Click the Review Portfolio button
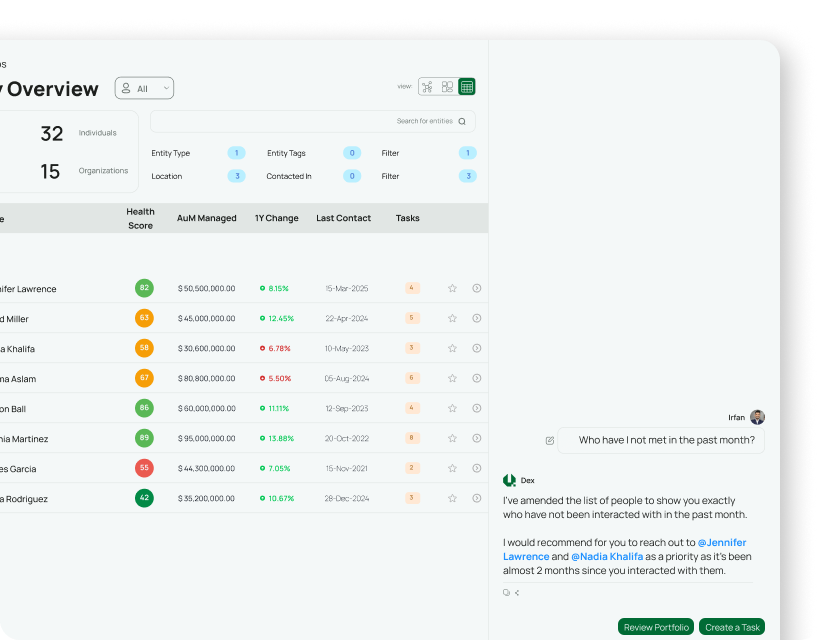Screen dimensions: 820x640 pos(656,627)
